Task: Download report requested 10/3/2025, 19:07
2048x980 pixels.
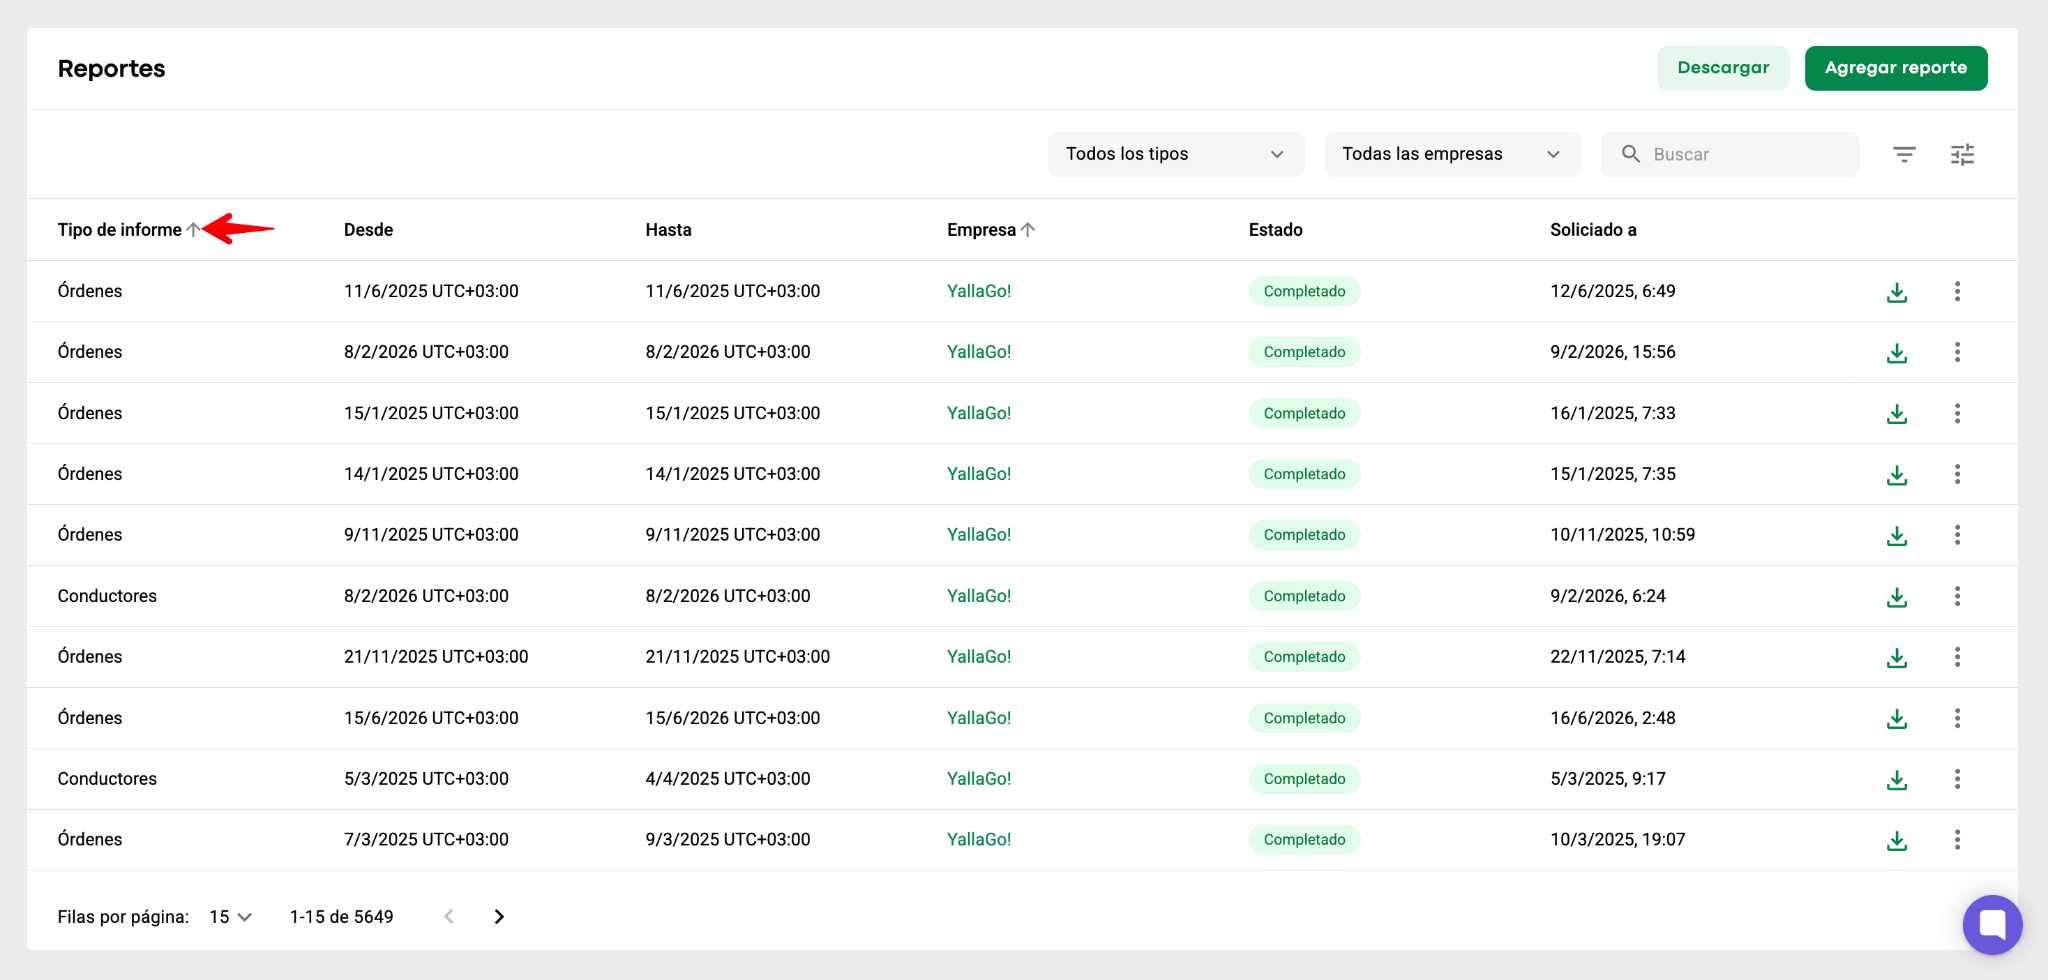Action: [x=1896, y=841]
